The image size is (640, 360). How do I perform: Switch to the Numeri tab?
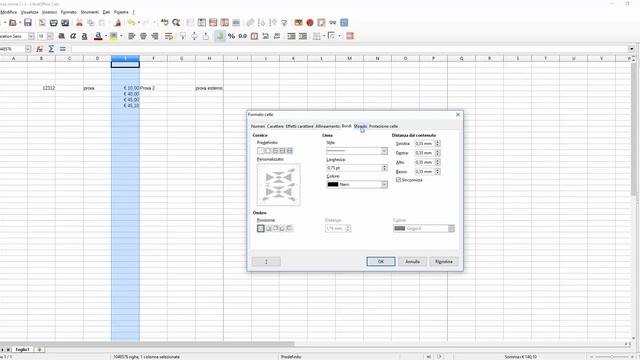(x=258, y=126)
